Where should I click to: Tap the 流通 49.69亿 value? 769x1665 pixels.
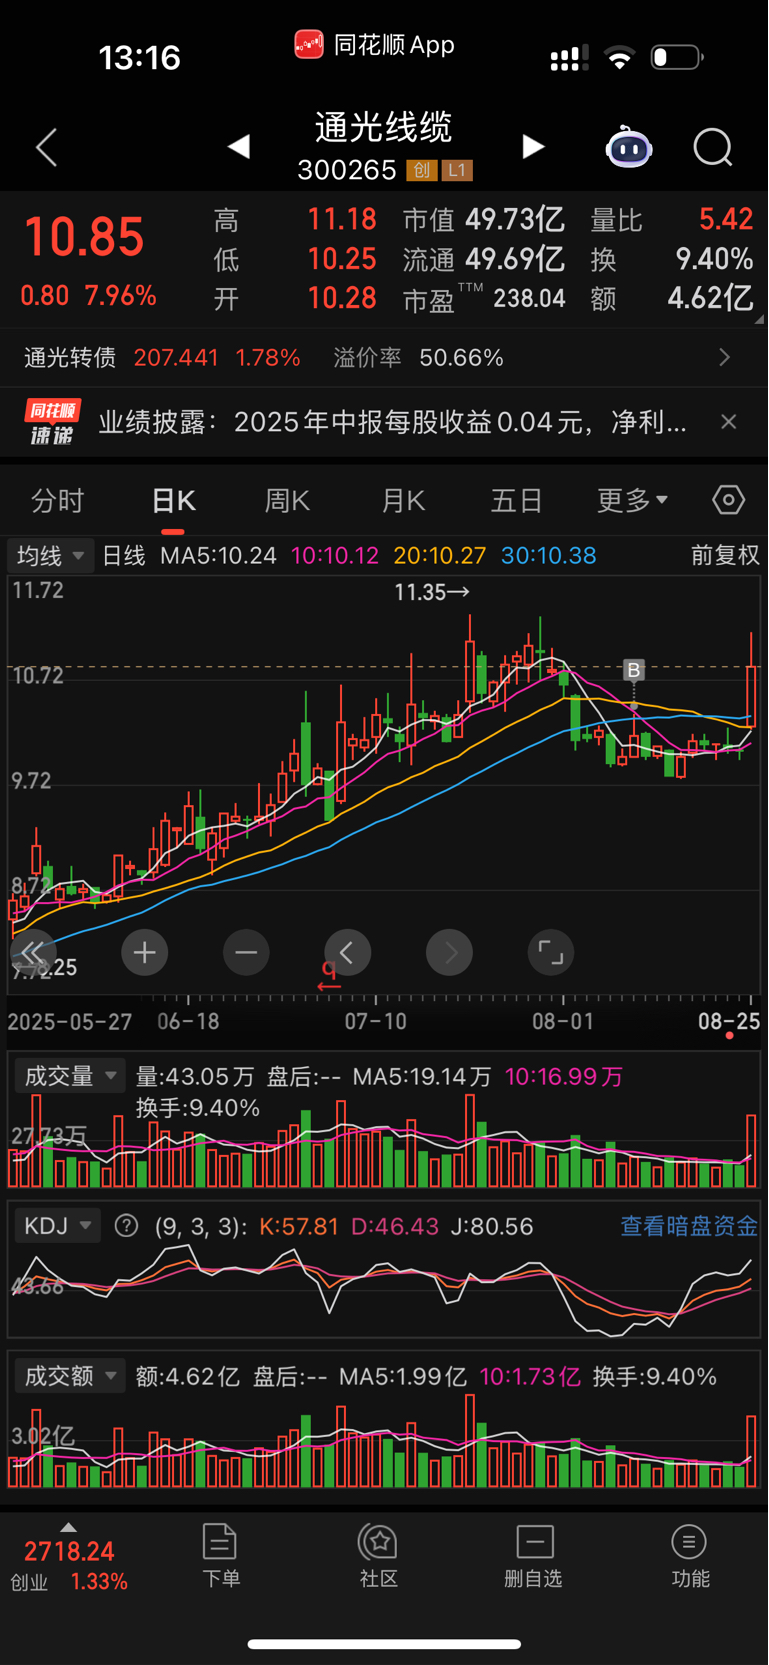[x=484, y=259]
